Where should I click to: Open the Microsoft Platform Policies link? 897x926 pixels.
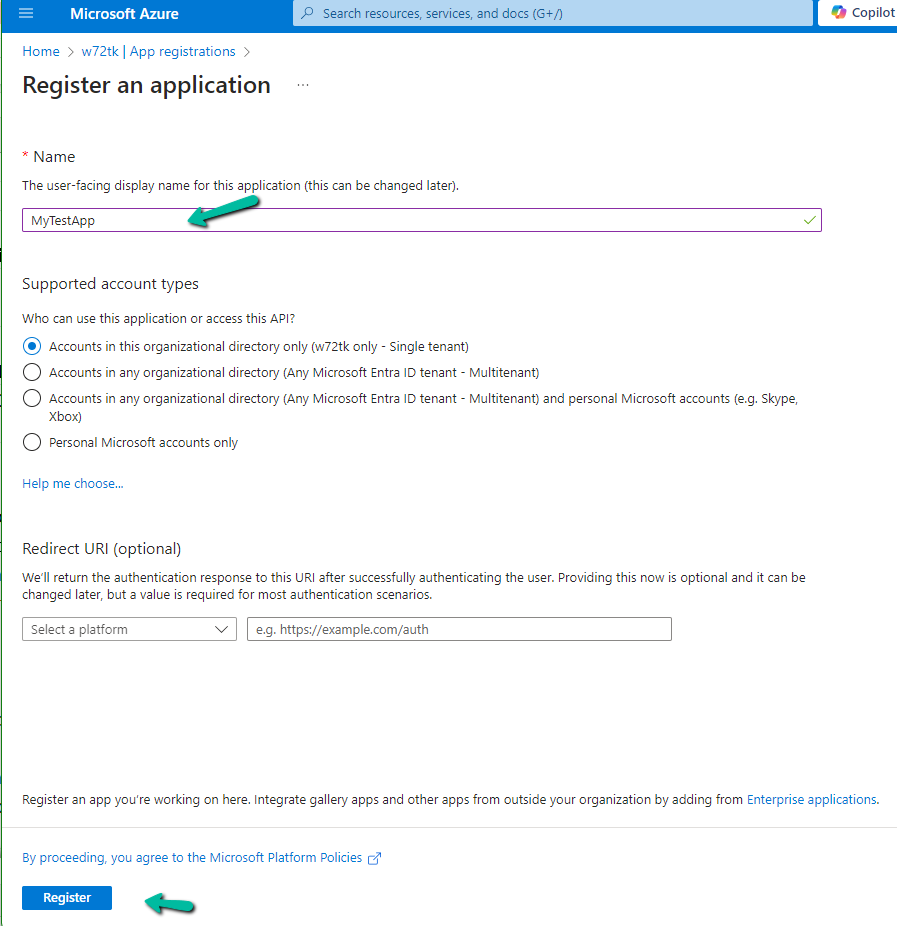pyautogui.click(x=193, y=858)
